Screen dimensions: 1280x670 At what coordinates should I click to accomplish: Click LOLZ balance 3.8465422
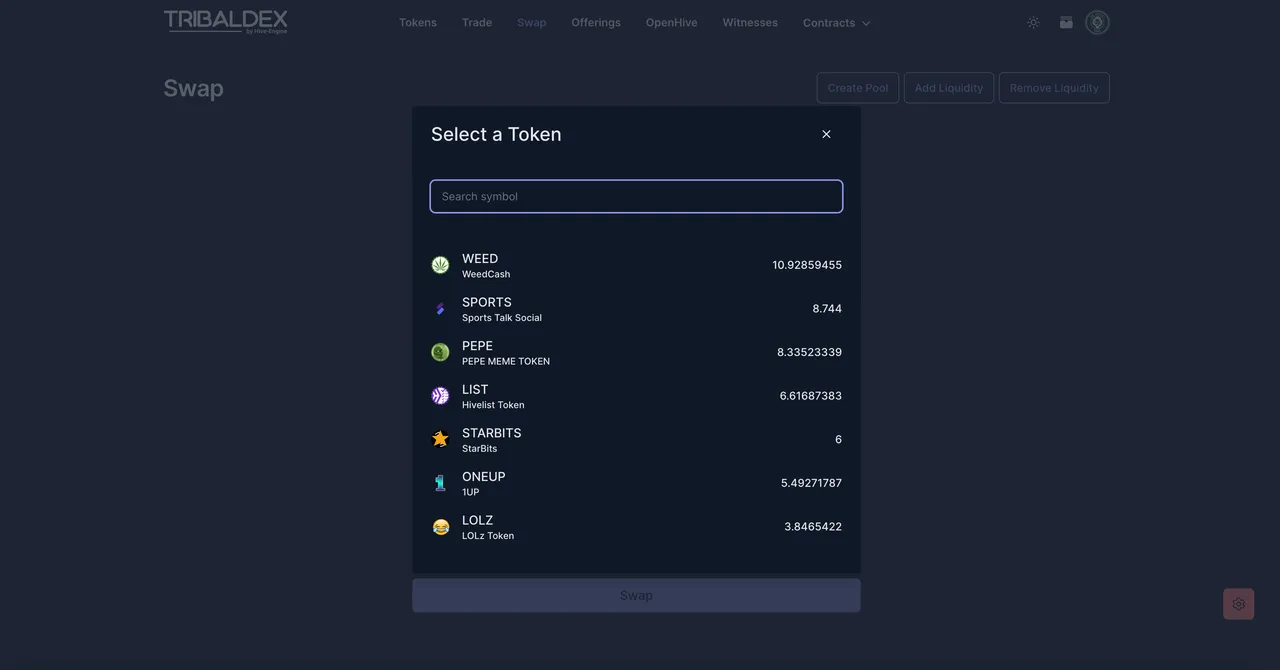click(x=813, y=527)
